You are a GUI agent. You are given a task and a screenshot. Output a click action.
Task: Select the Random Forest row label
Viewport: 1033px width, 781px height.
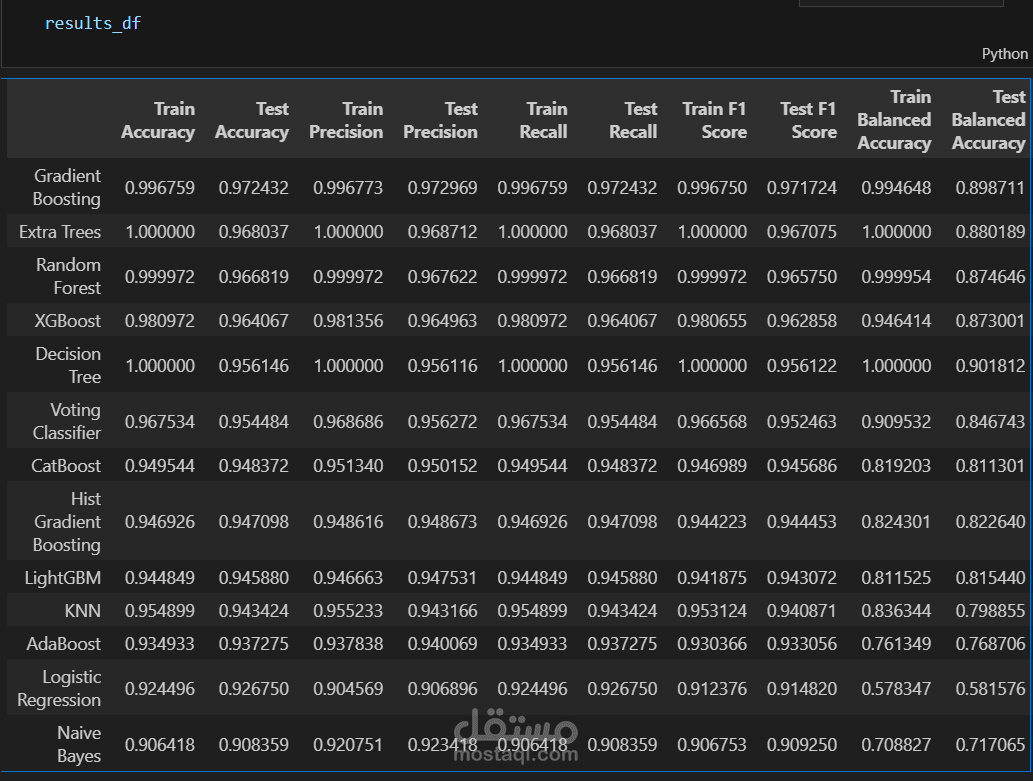click(x=70, y=275)
